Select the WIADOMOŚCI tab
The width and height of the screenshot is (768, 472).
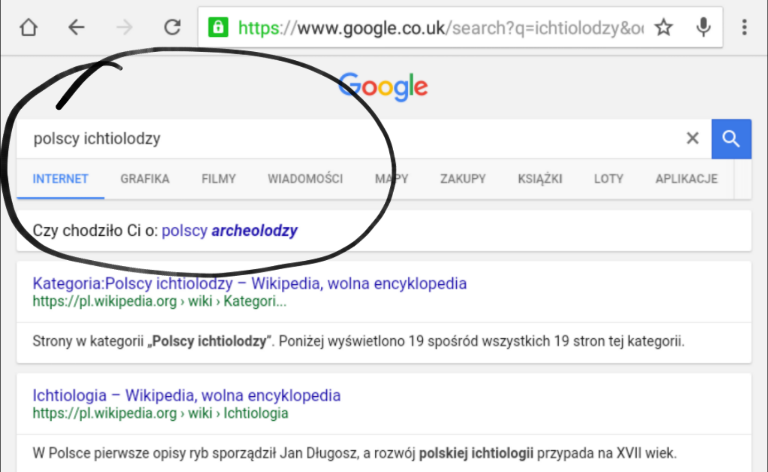pos(305,179)
